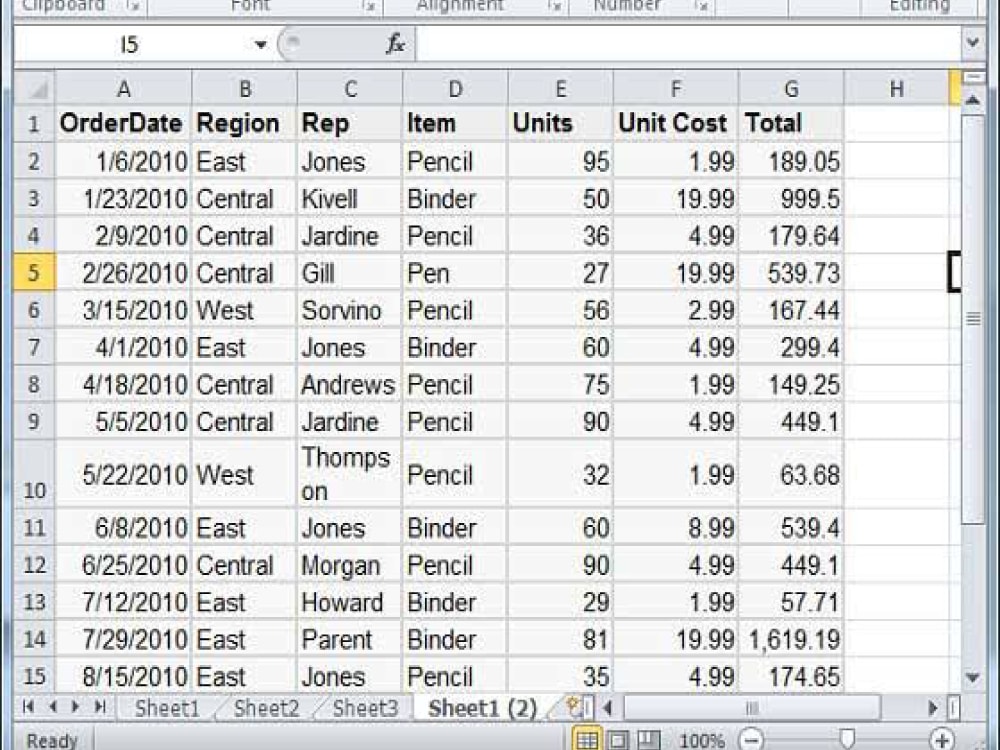Screen dimensions: 1000x750
Task: Select row 5 header
Action: click(x=34, y=273)
